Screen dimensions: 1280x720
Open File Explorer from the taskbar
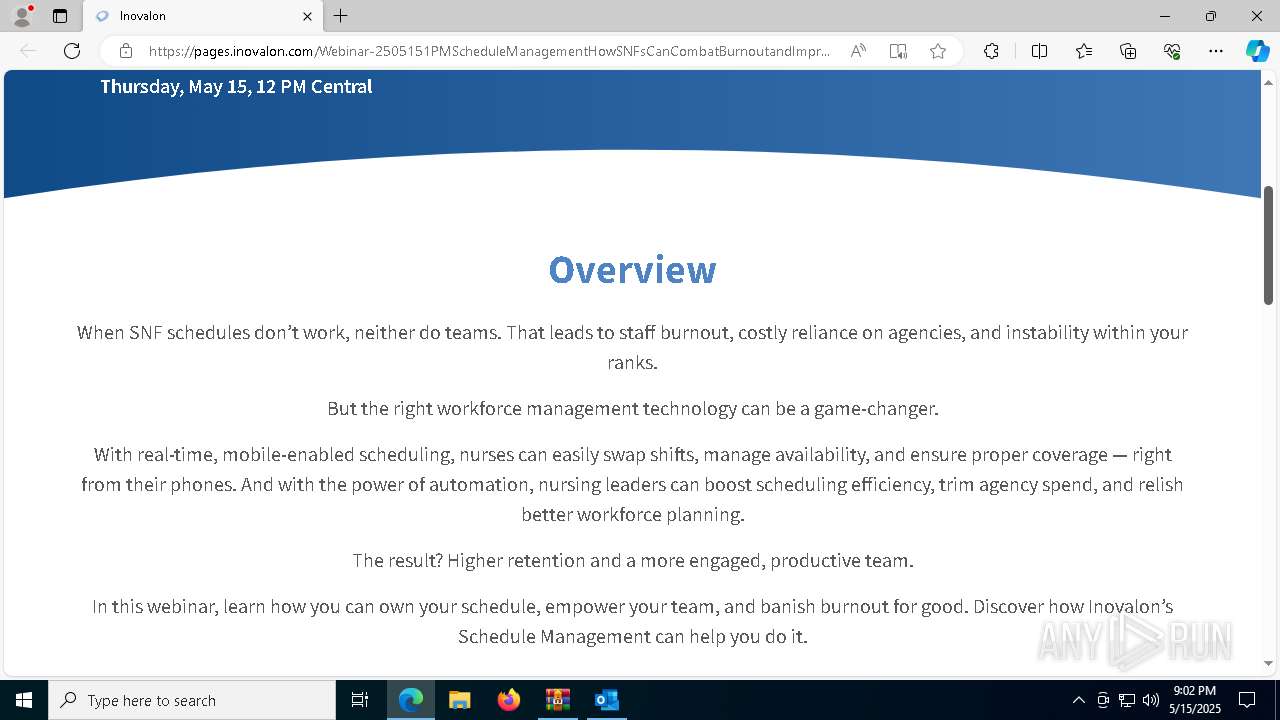(x=459, y=700)
